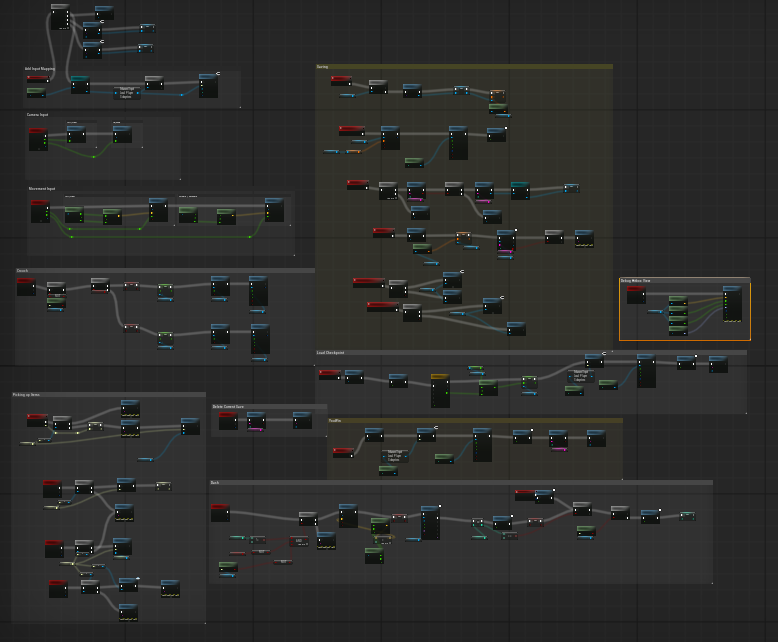Image resolution: width=778 pixels, height=642 pixels.
Task: Select the teal node in Saving group
Action: (520, 191)
